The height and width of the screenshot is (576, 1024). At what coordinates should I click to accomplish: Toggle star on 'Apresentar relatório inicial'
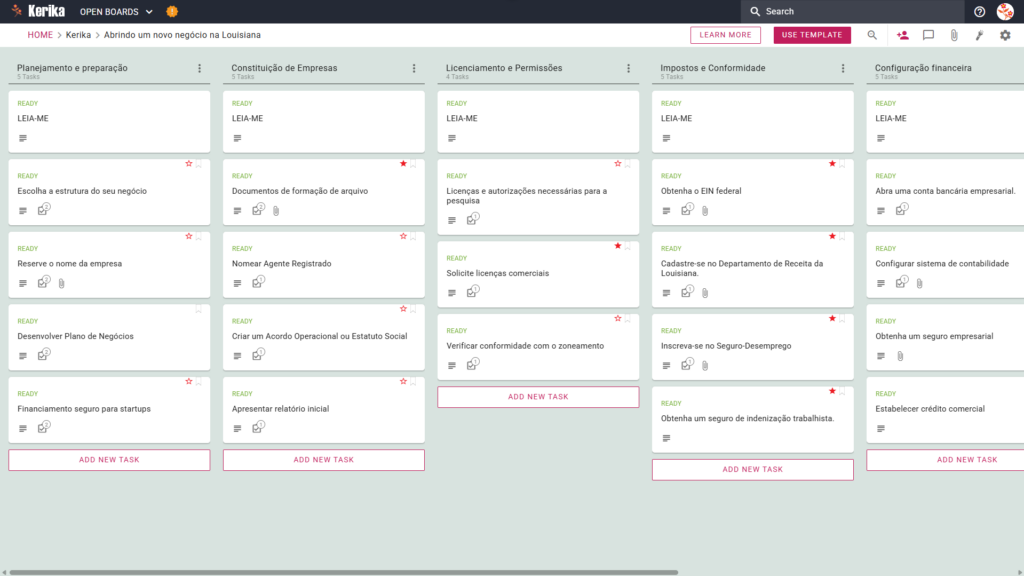pyautogui.click(x=403, y=381)
